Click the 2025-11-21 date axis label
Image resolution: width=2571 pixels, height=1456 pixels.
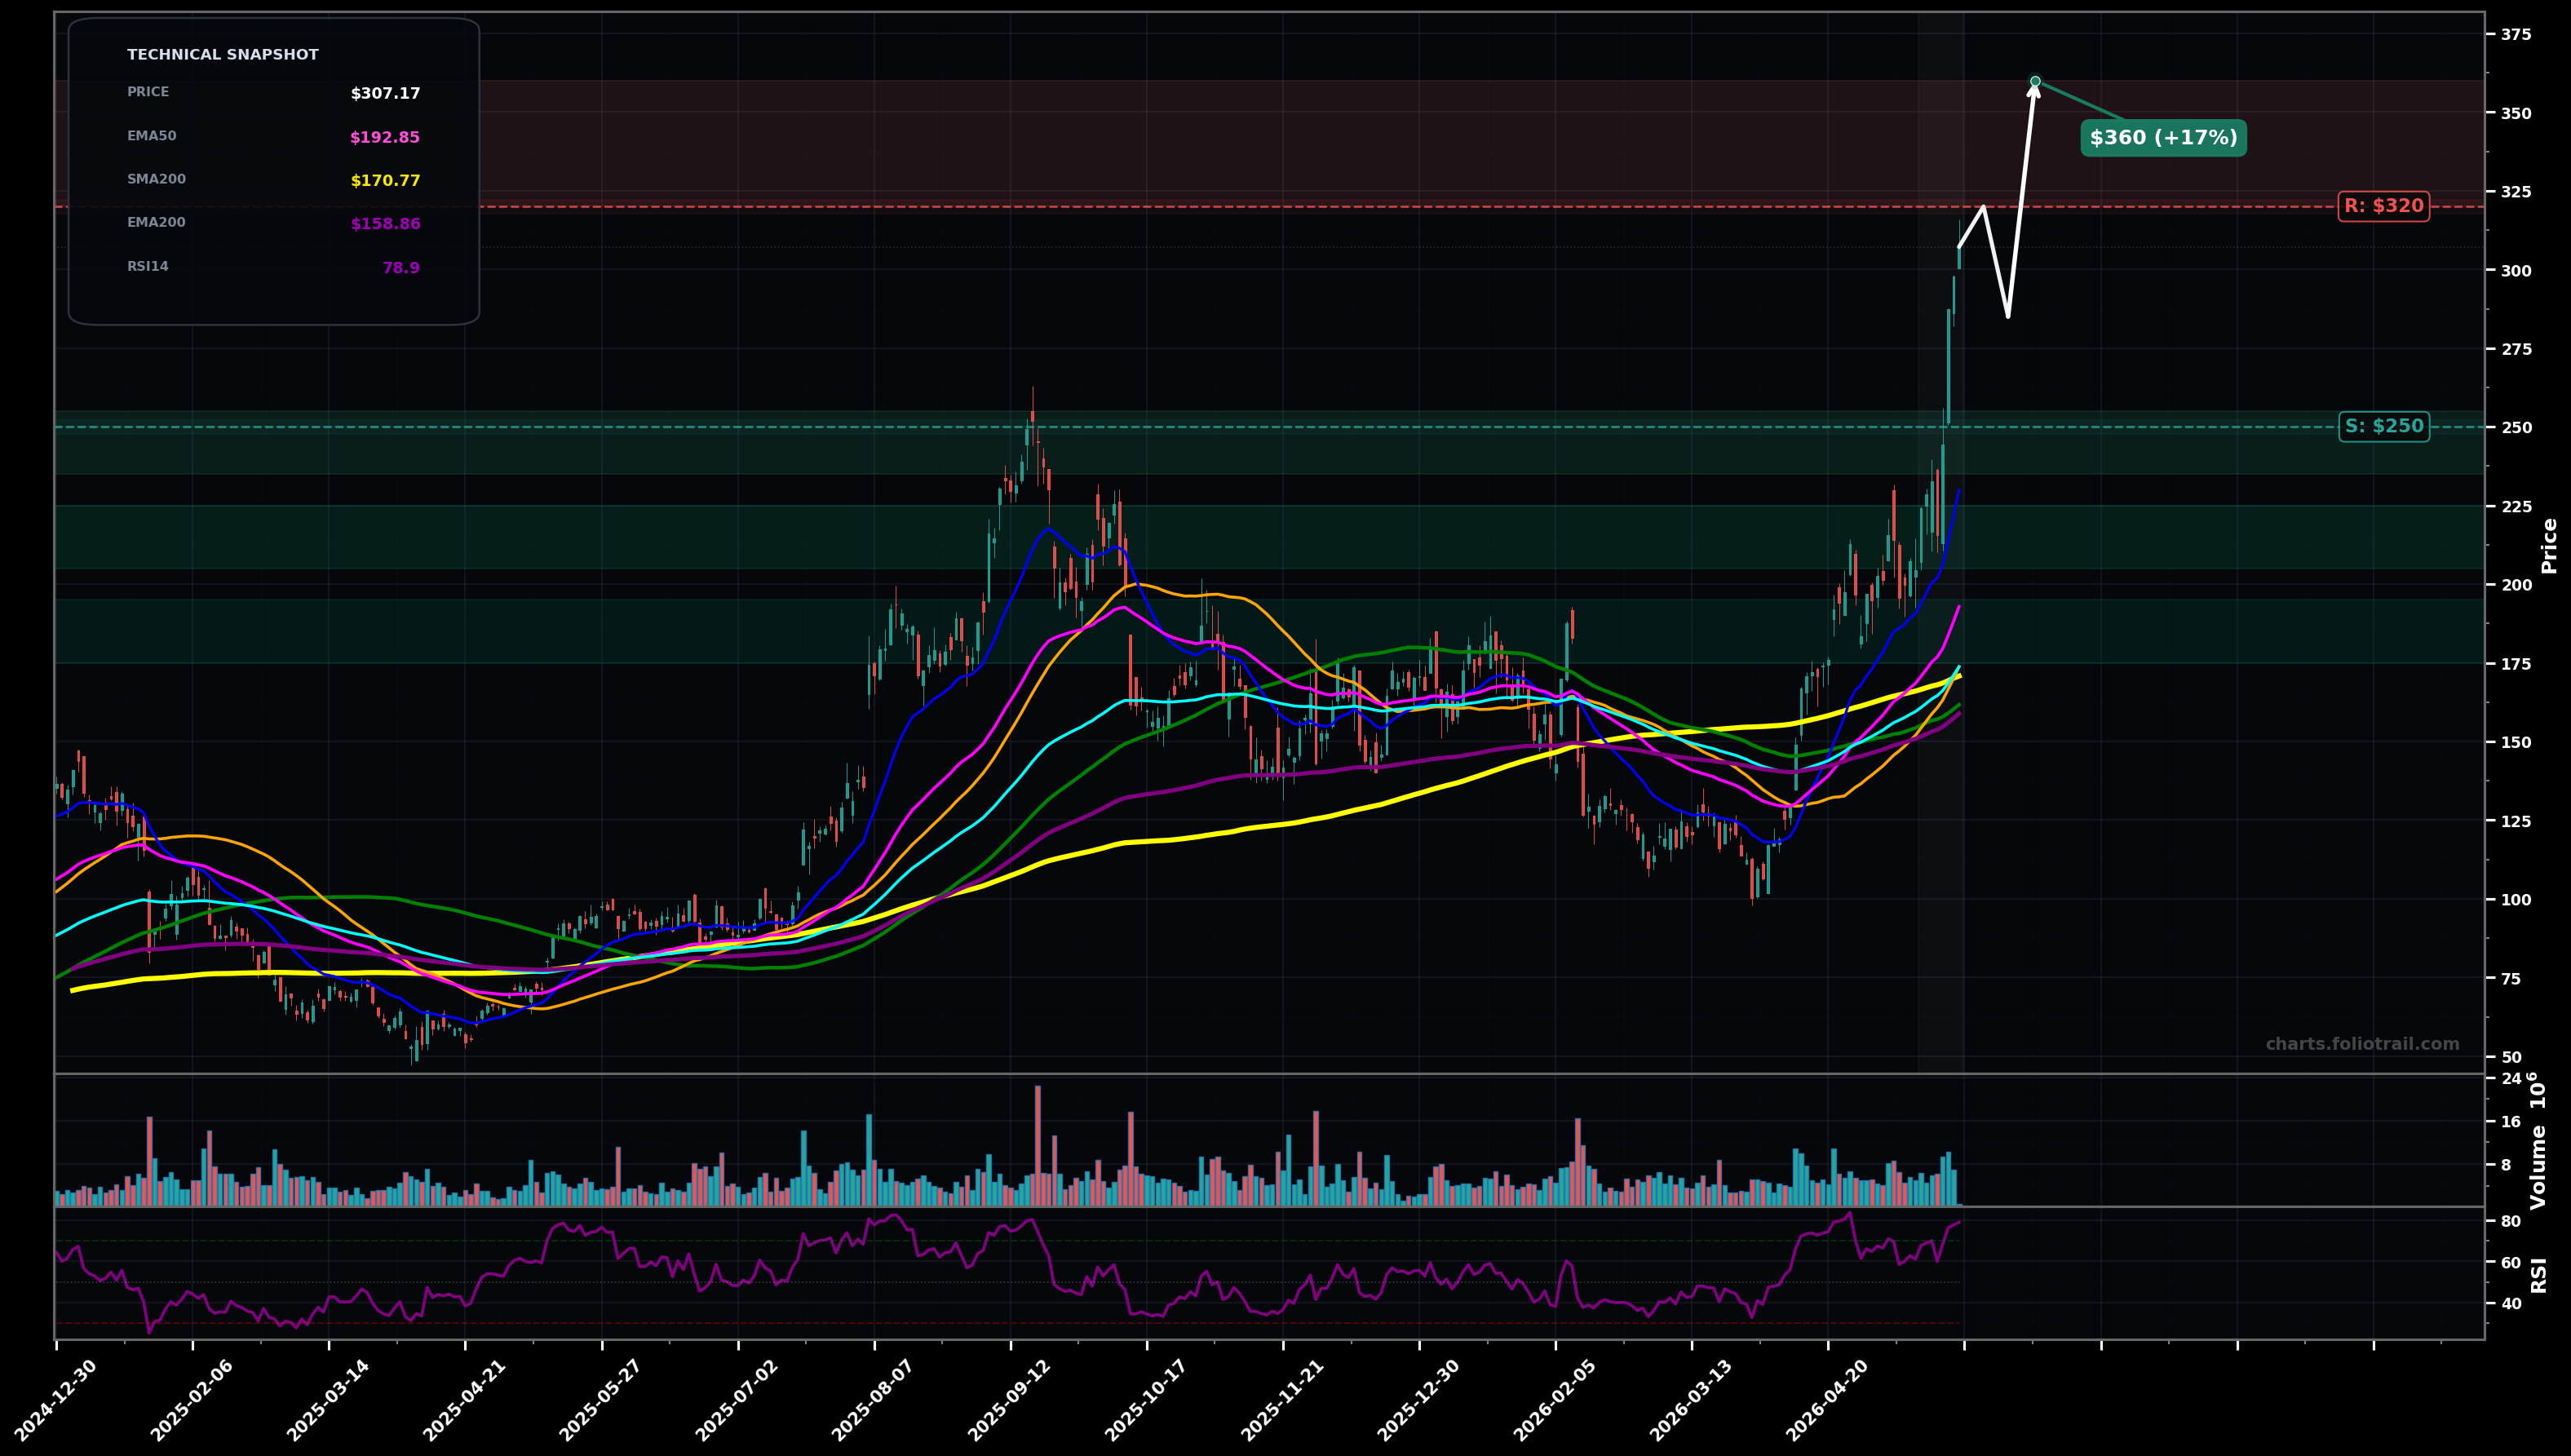pos(1281,1400)
